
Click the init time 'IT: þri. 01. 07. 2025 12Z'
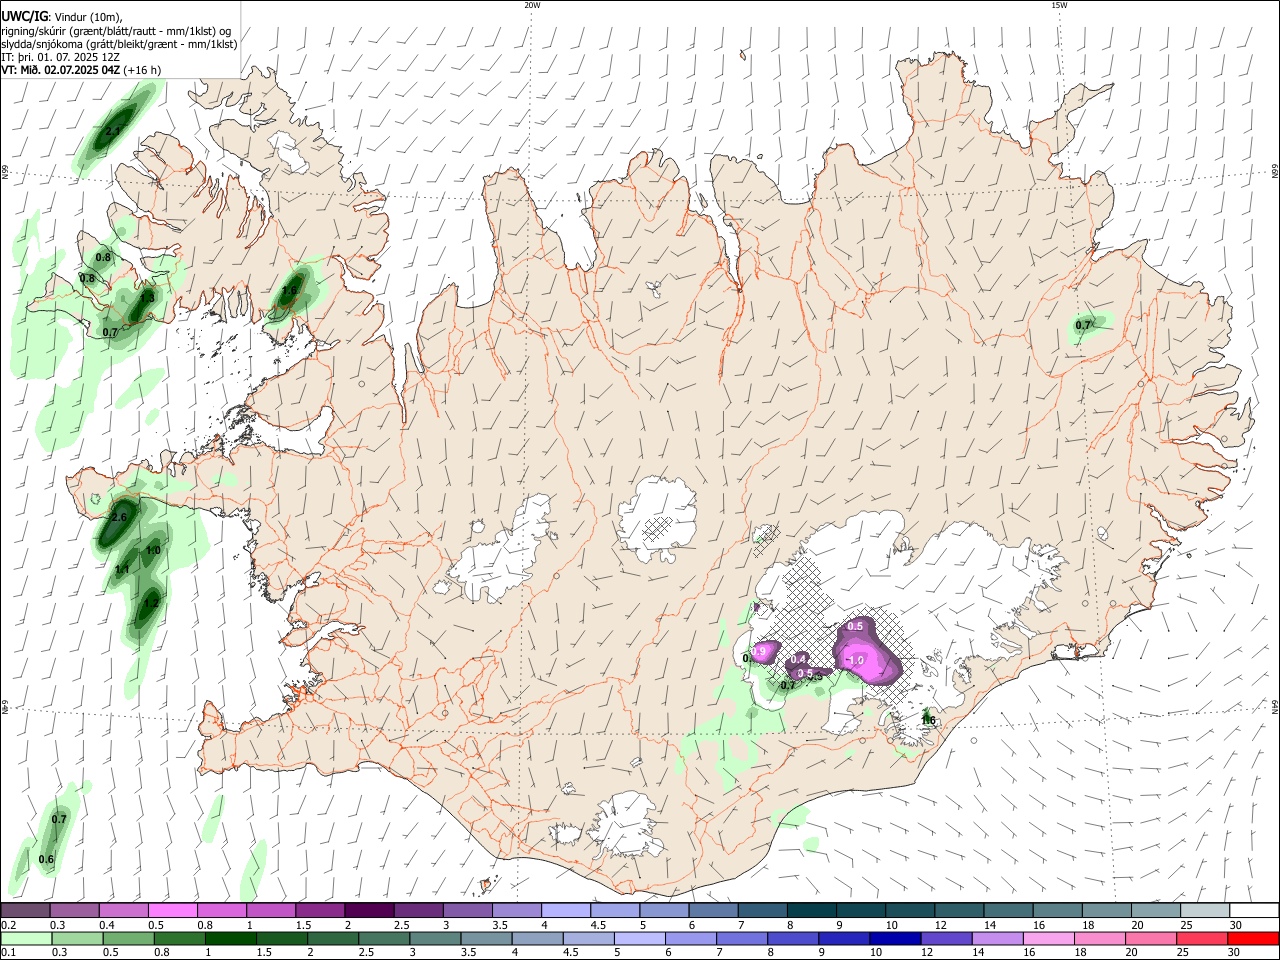tap(61, 57)
